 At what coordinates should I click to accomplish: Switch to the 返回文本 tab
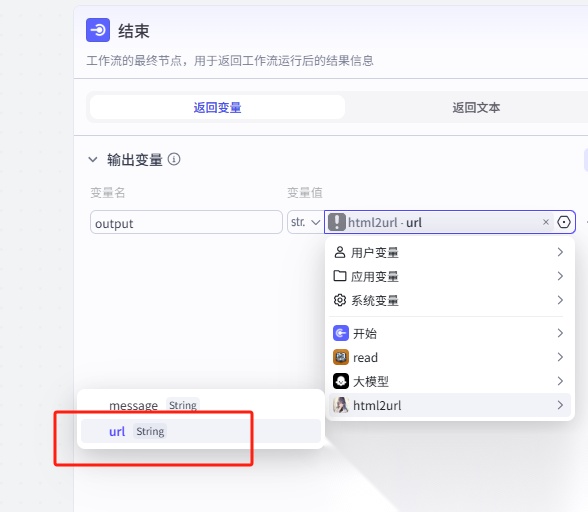(x=476, y=107)
